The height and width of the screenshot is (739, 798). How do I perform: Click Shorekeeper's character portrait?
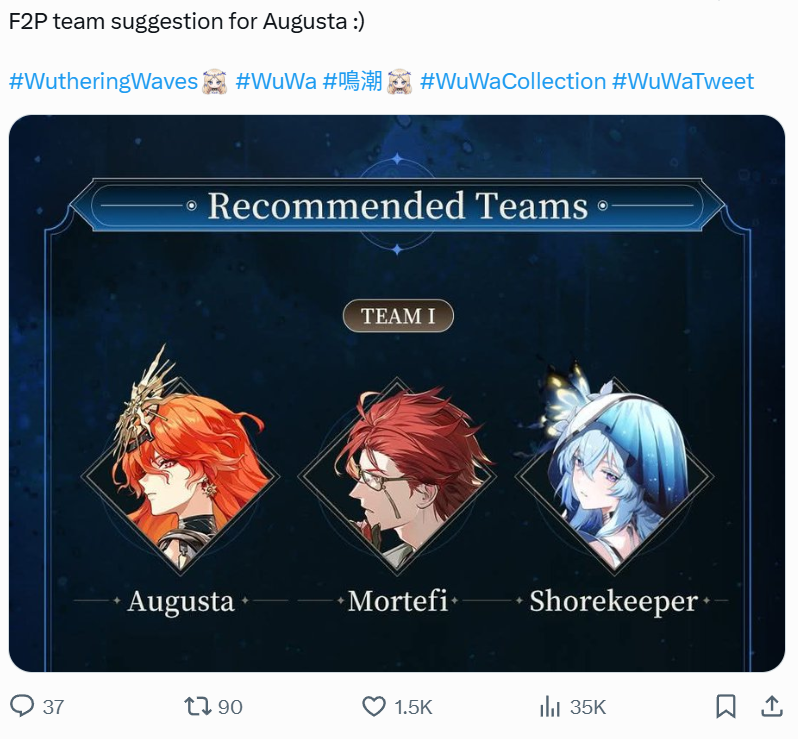tap(614, 477)
